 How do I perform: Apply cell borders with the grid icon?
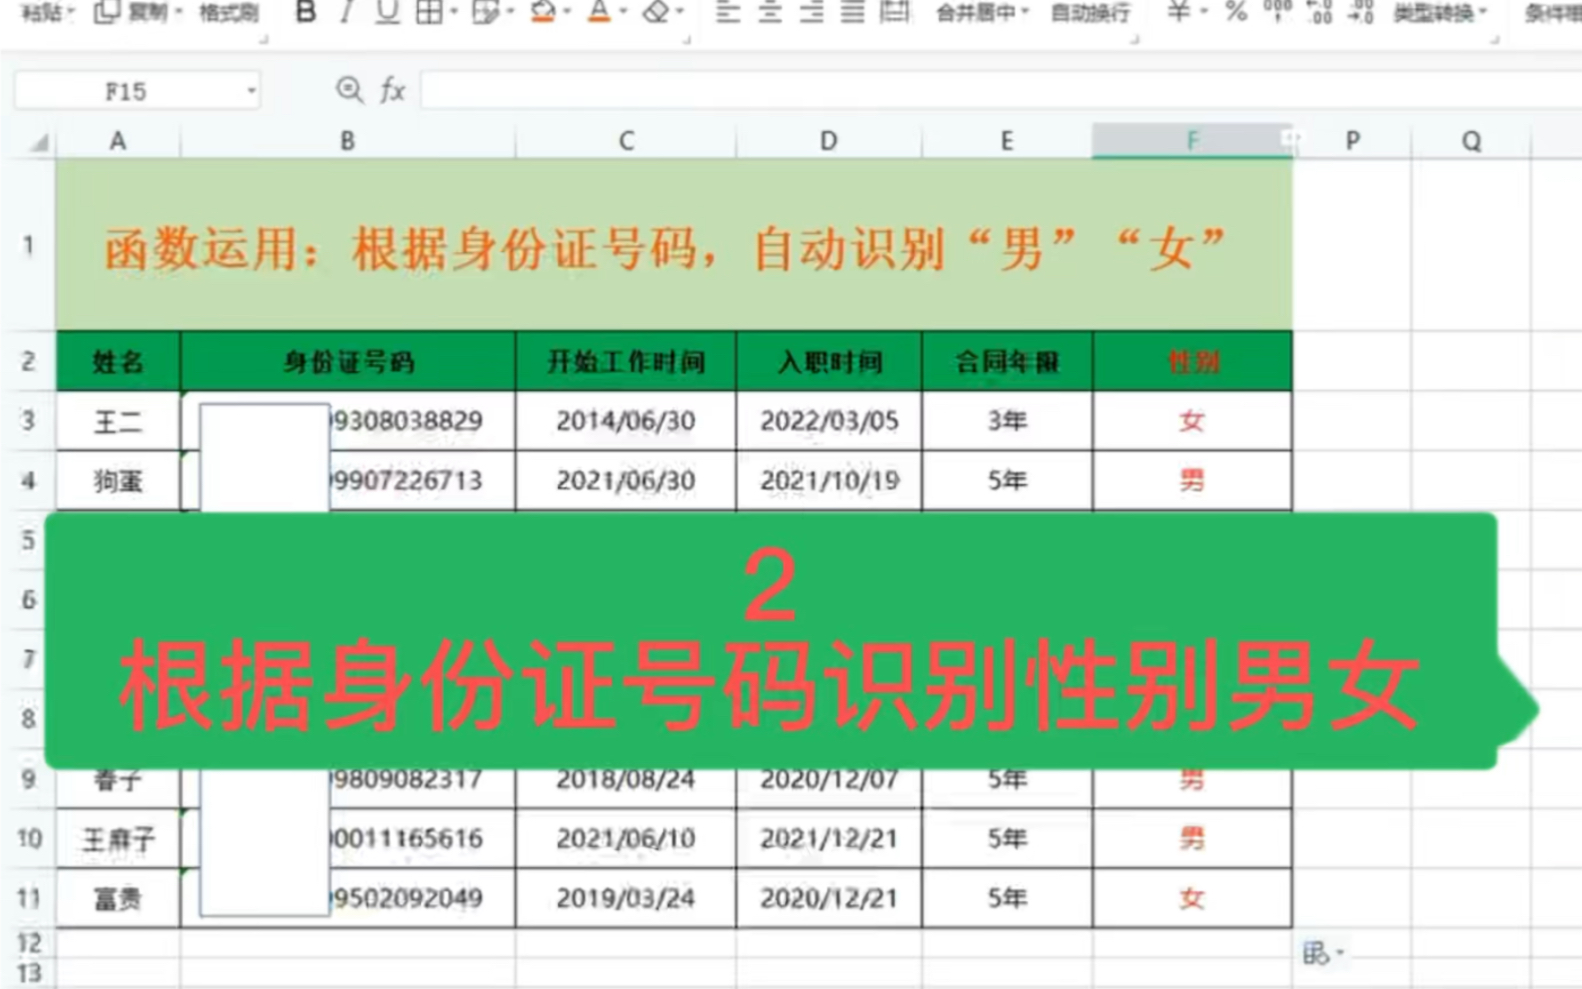coord(428,12)
